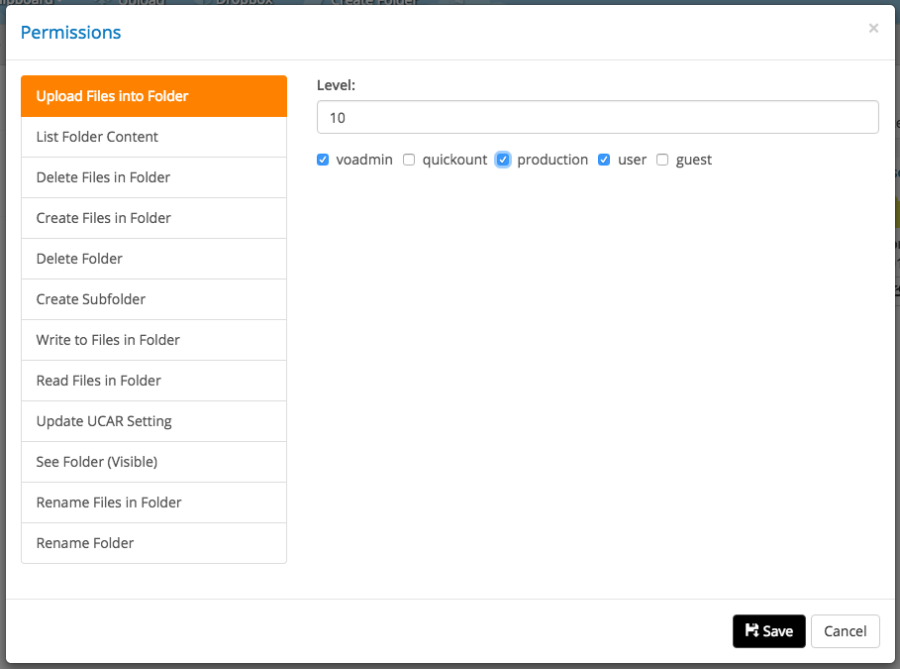This screenshot has height=669, width=900.
Task: Cancel the Permissions dialog
Action: (x=845, y=631)
